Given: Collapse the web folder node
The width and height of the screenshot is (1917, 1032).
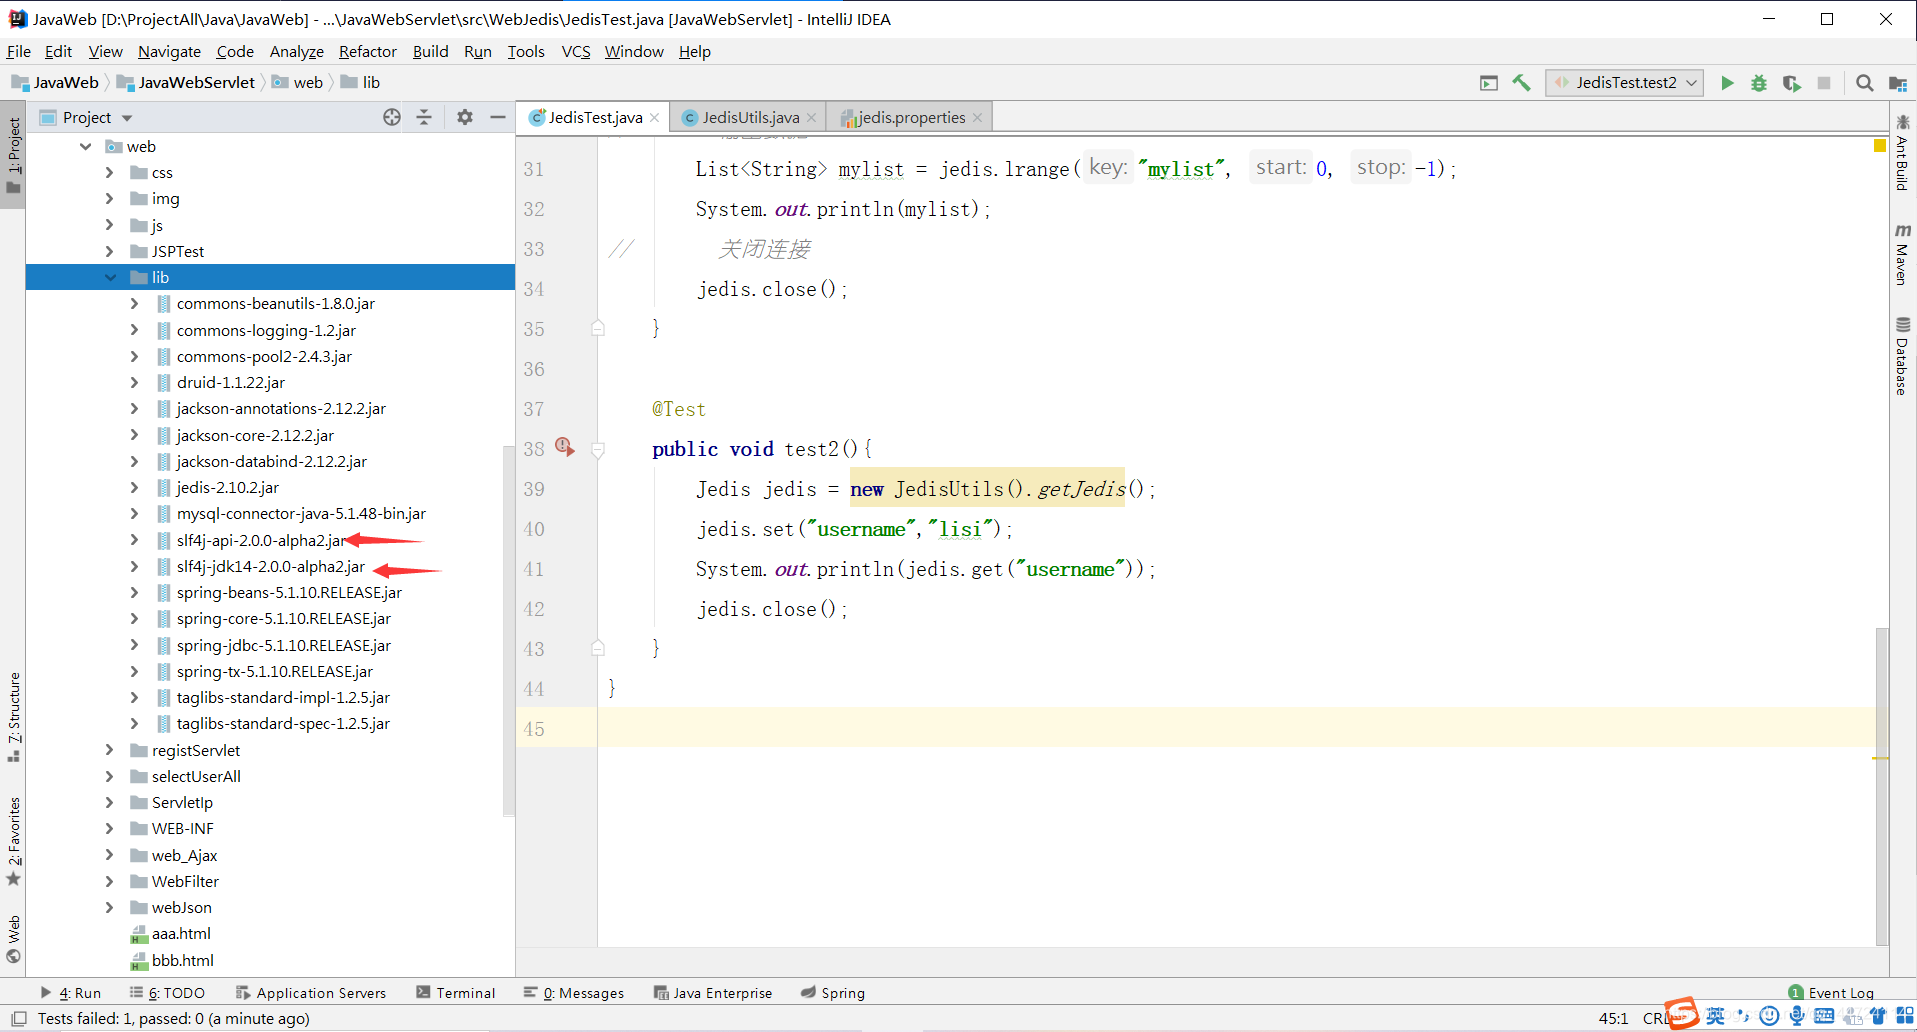Looking at the screenshot, I should pos(85,147).
